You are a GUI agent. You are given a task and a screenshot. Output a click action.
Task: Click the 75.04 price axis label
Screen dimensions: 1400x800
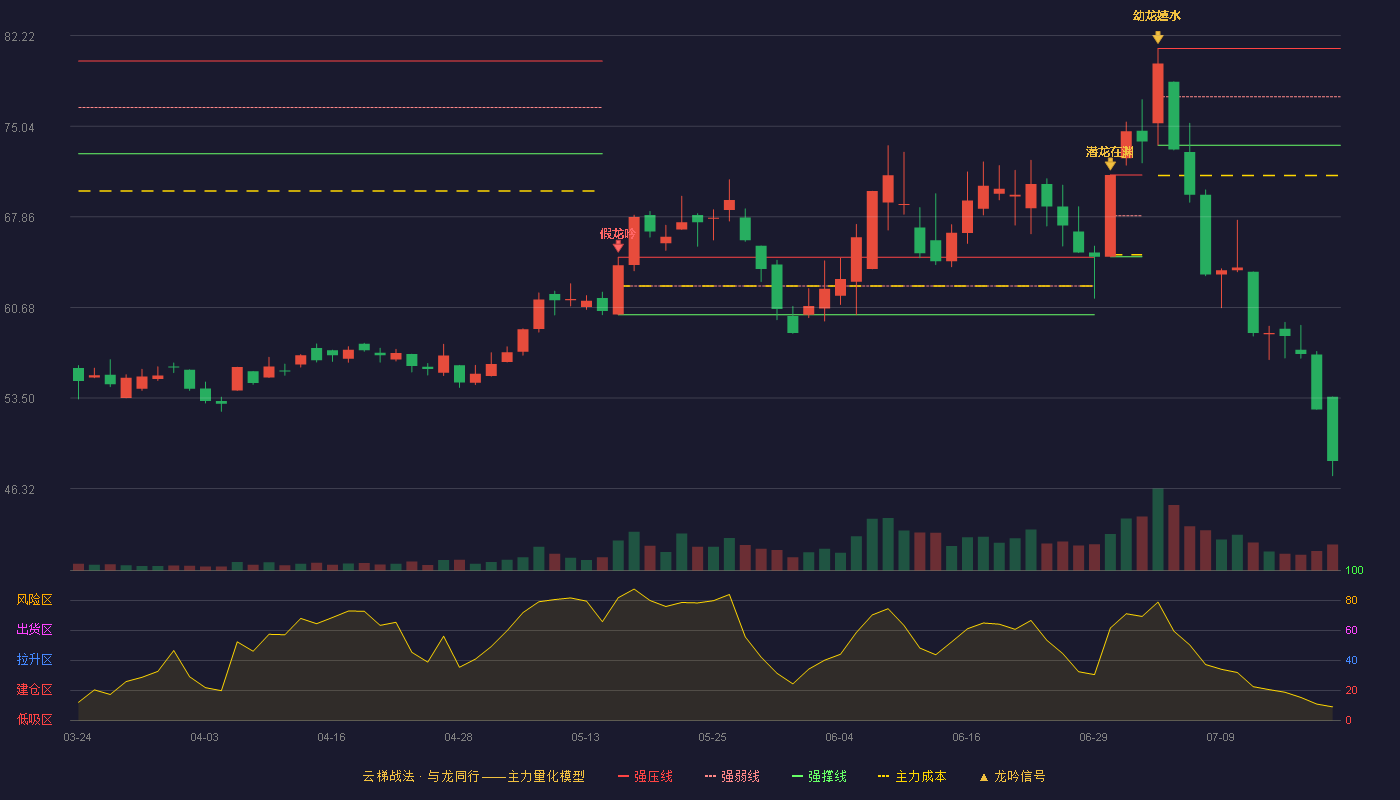pyautogui.click(x=19, y=127)
